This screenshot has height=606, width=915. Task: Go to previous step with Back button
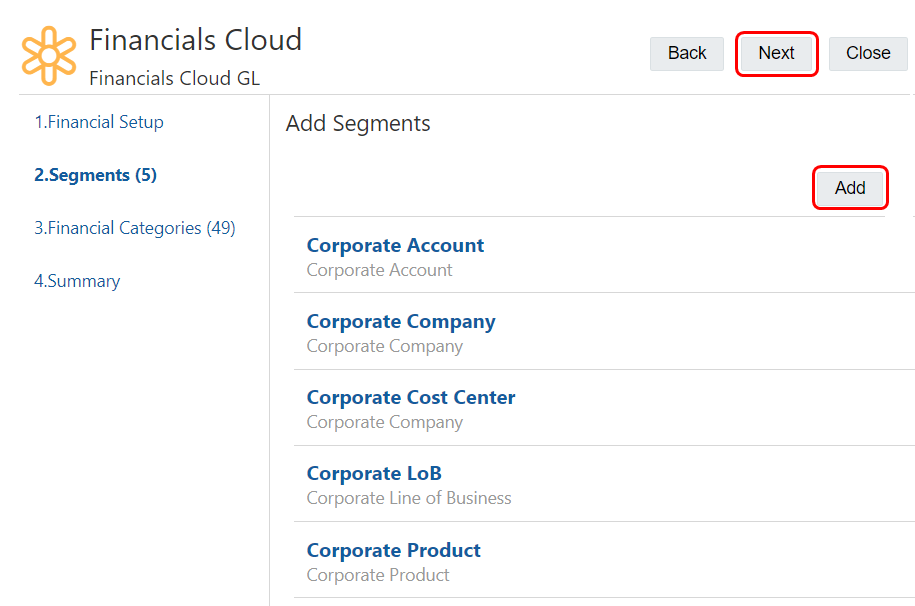[687, 54]
